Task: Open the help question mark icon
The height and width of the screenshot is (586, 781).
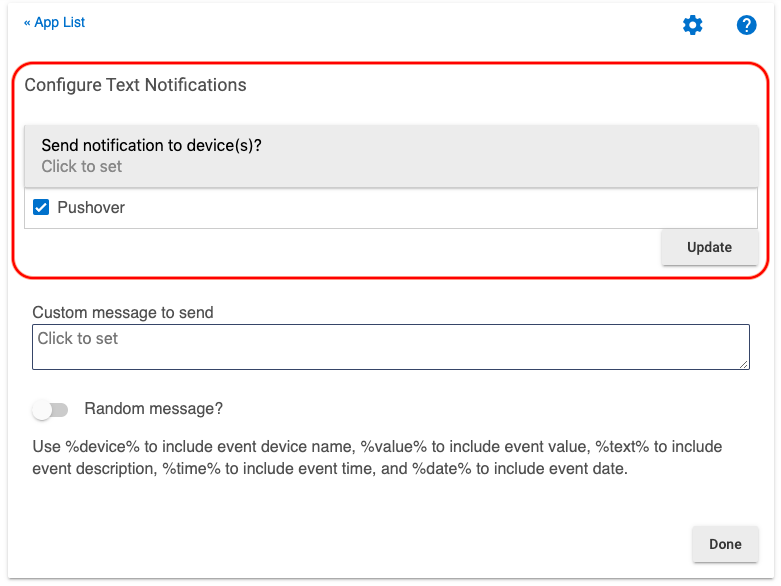Action: click(x=746, y=25)
